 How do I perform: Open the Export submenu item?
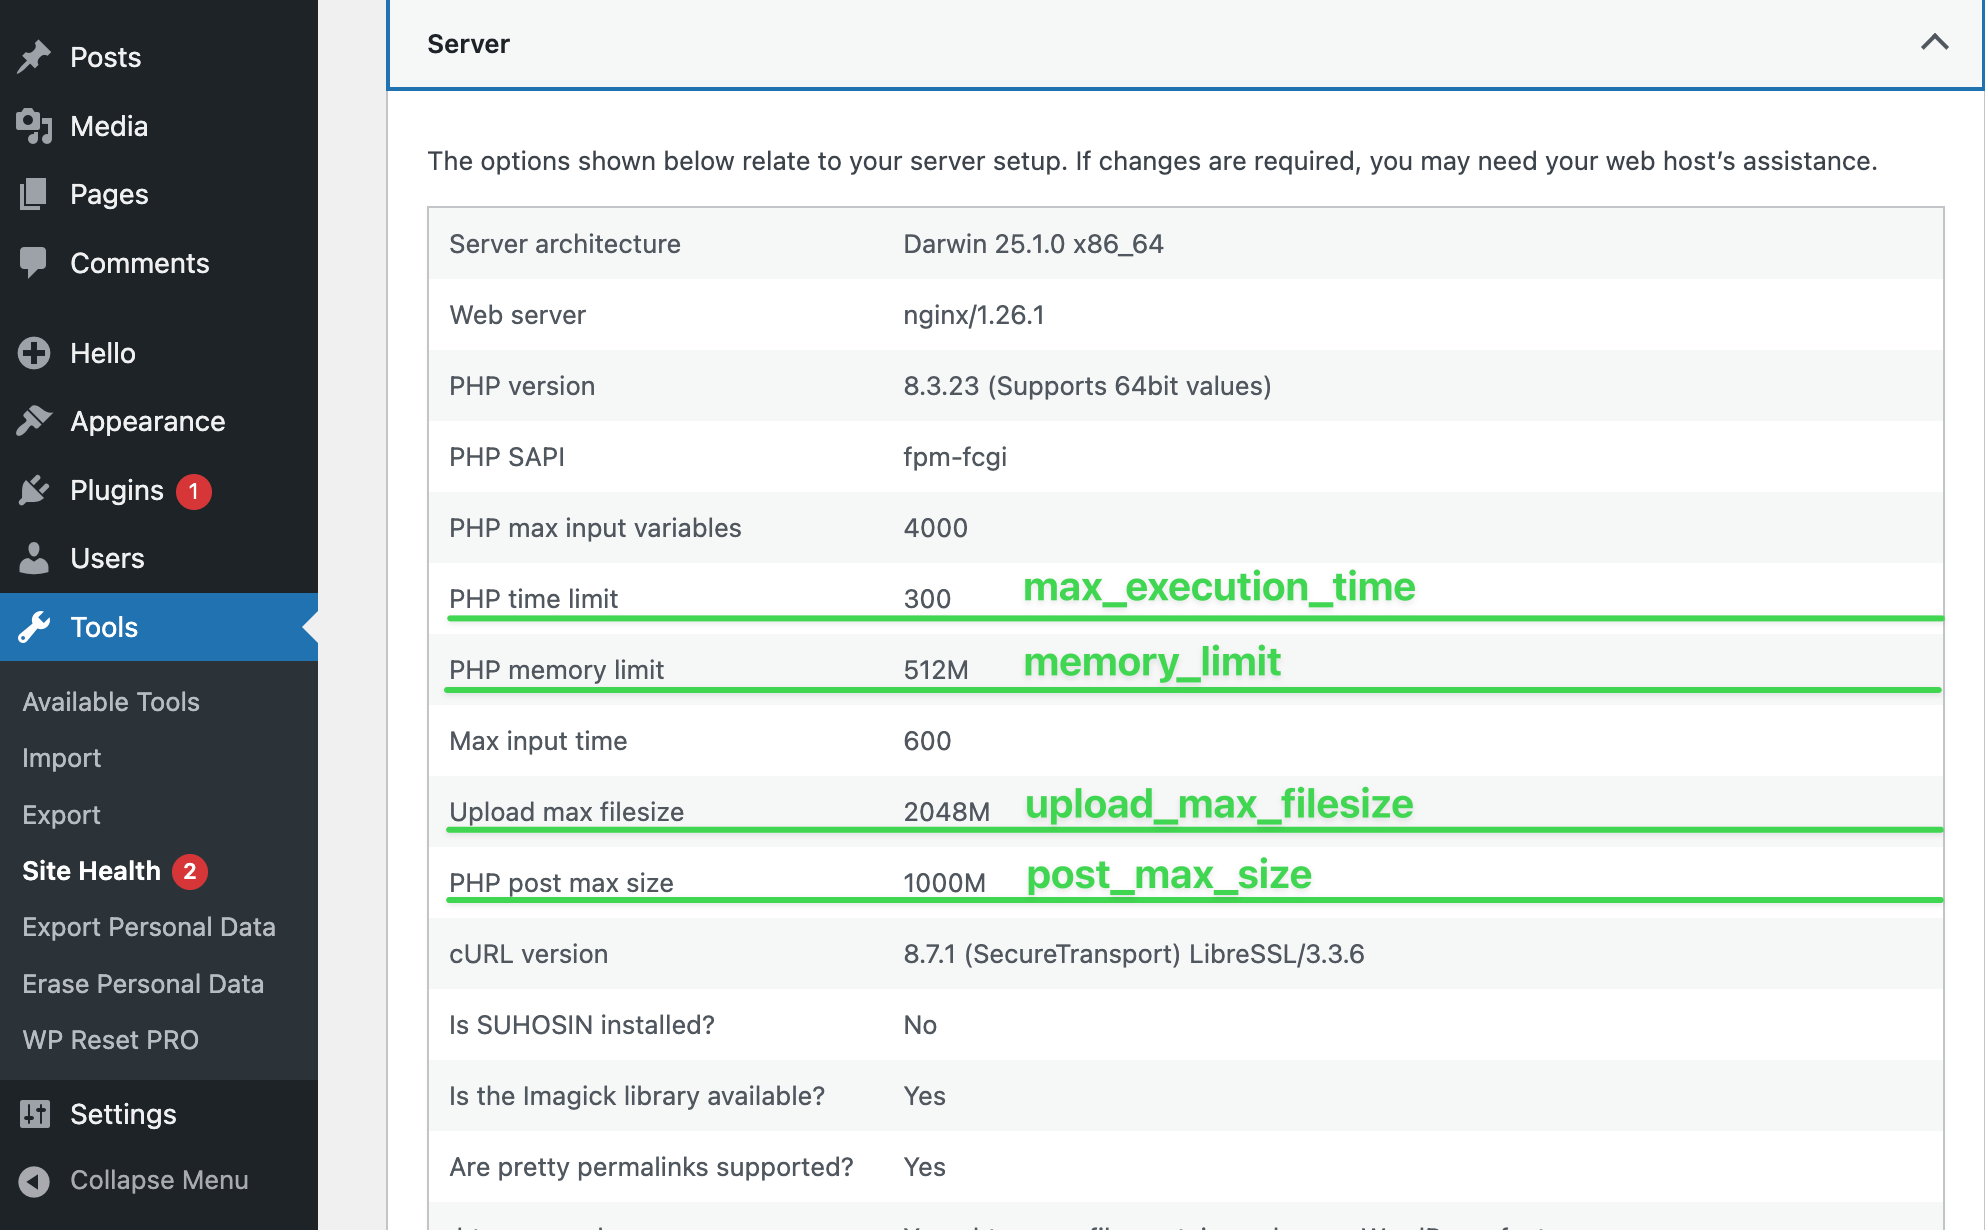click(x=62, y=815)
